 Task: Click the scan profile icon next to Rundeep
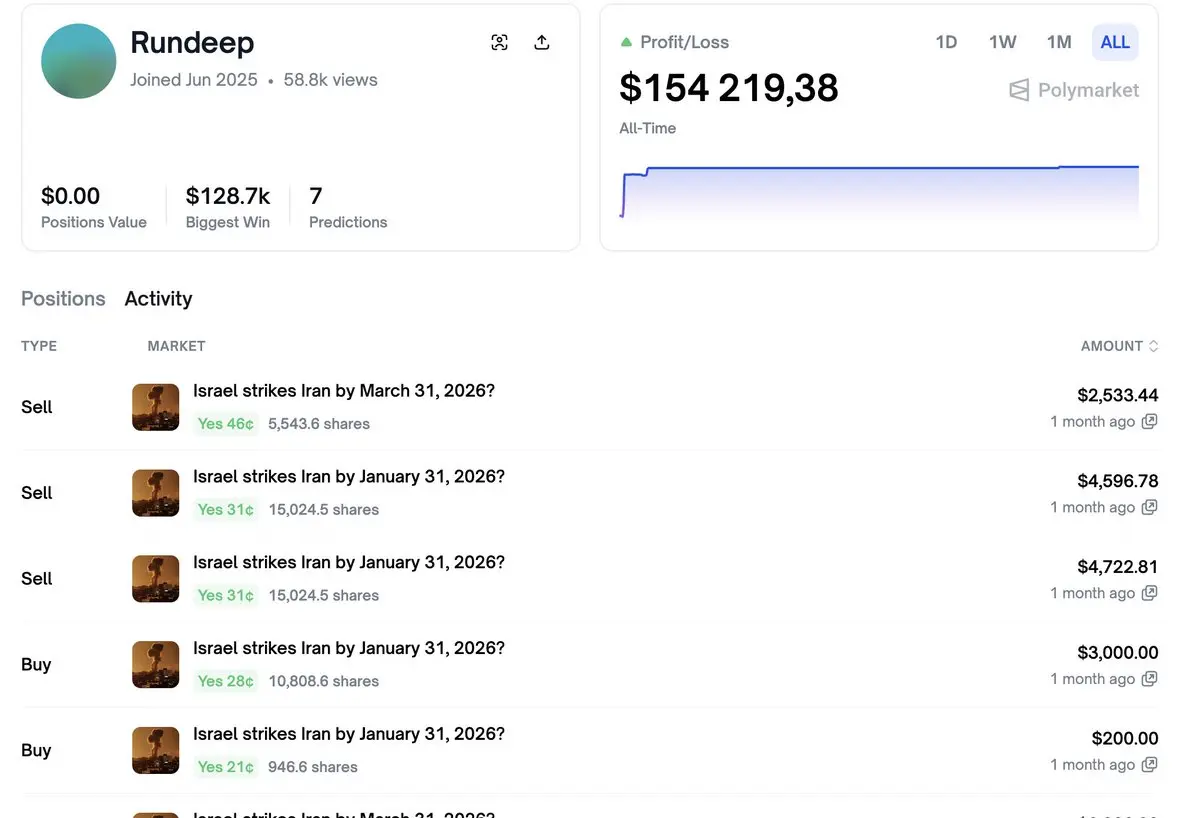[500, 42]
